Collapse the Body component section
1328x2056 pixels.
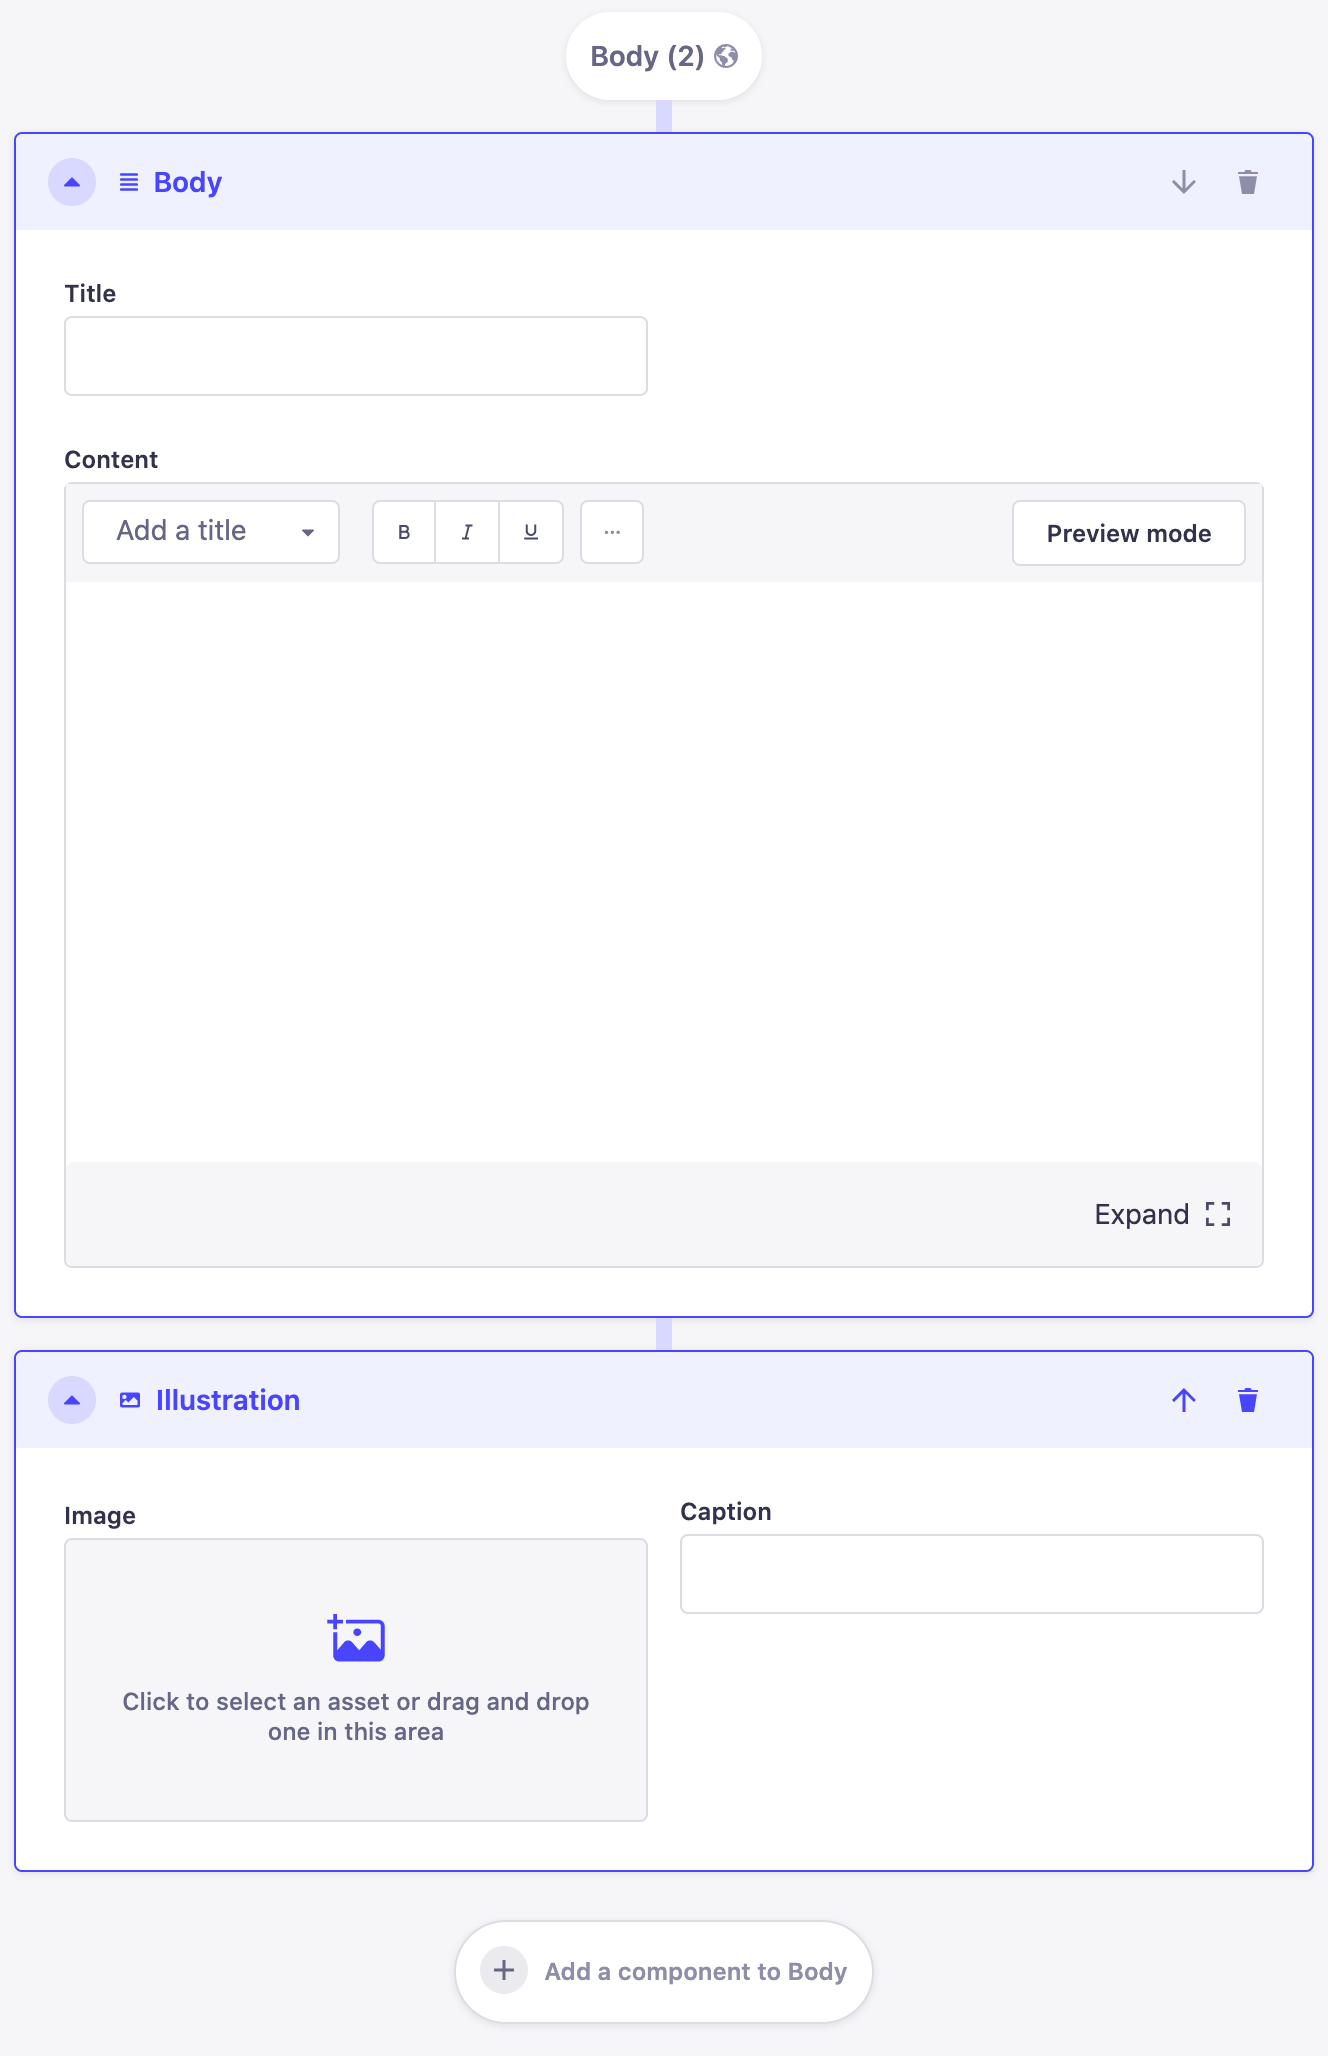tap(72, 182)
